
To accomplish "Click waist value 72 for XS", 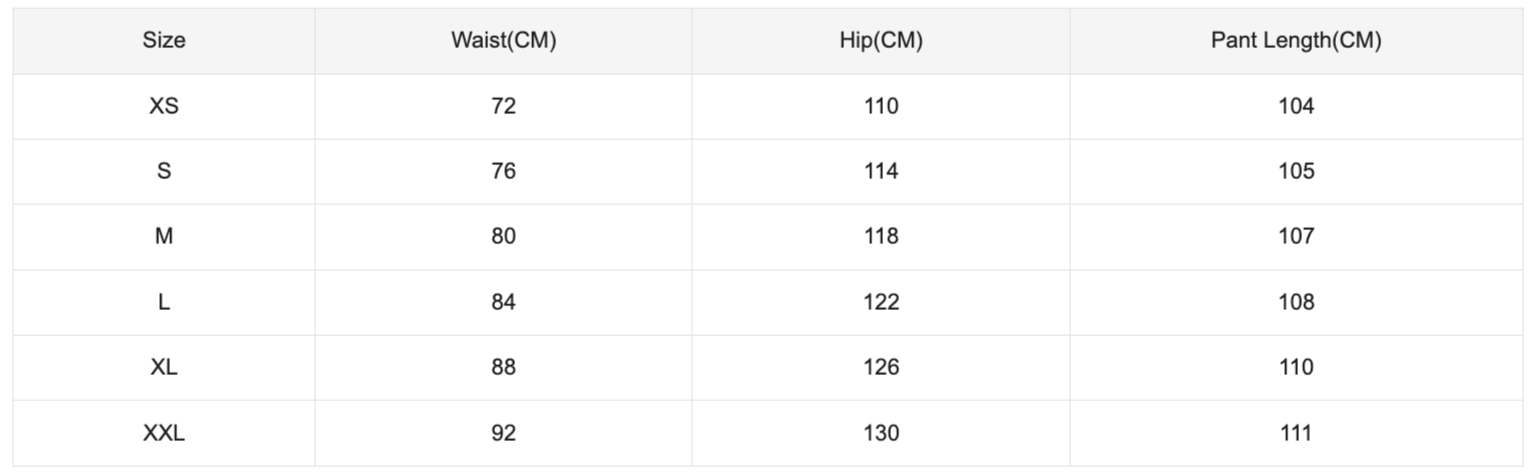I will click(503, 106).
